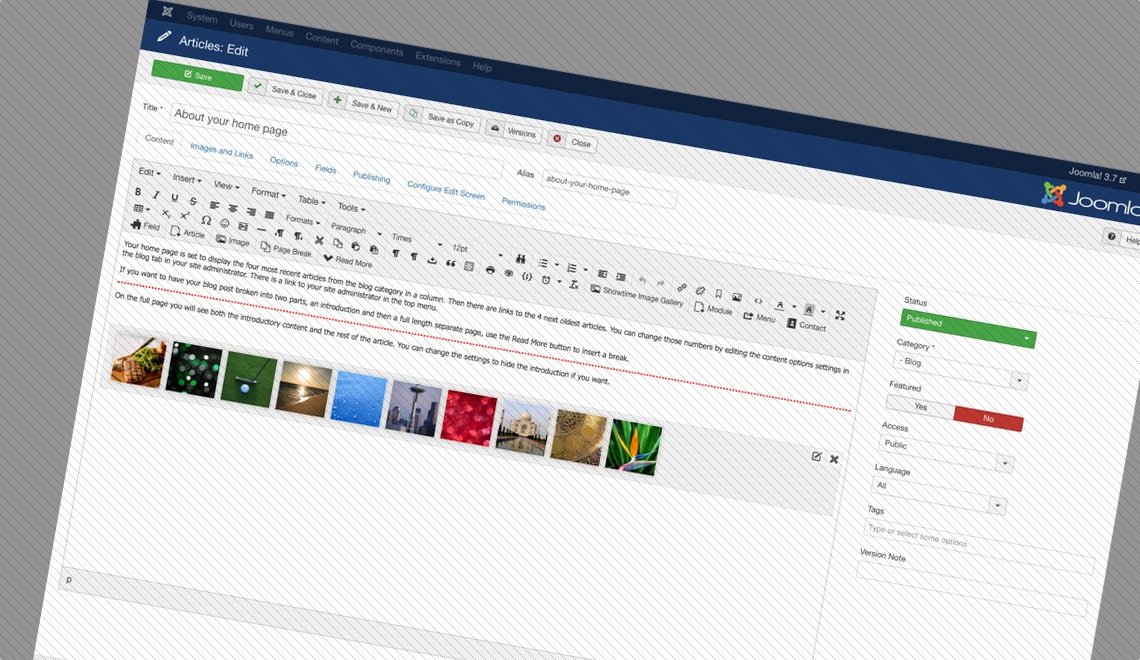Screen dimensions: 1140x660
Task: Insert an emoticon with the smiley icon
Action: point(225,223)
